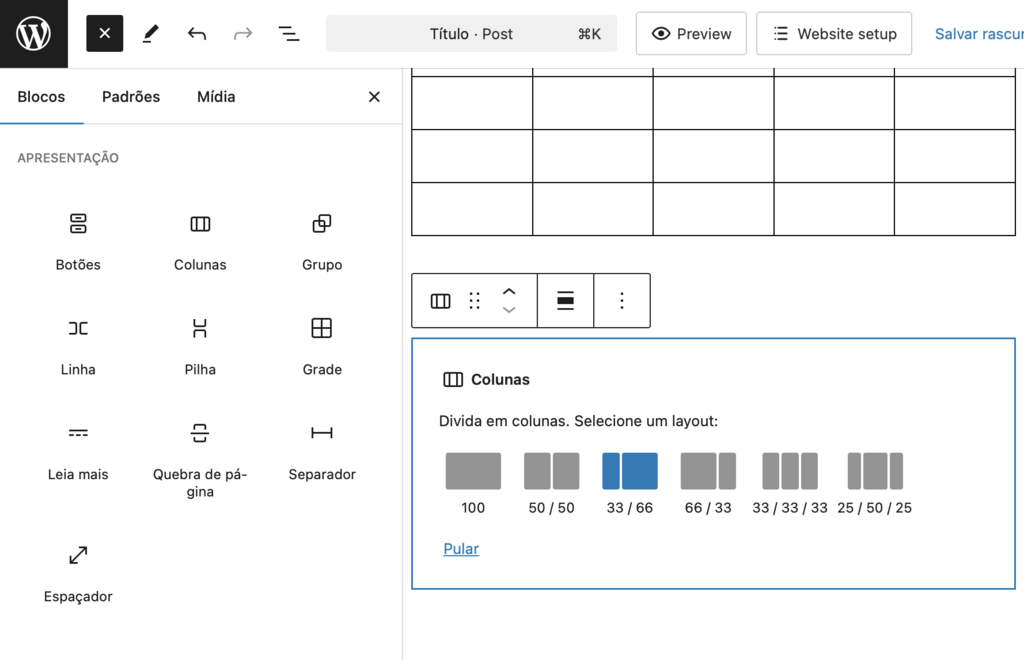
Task: Open the post Preview
Action: 691,33
